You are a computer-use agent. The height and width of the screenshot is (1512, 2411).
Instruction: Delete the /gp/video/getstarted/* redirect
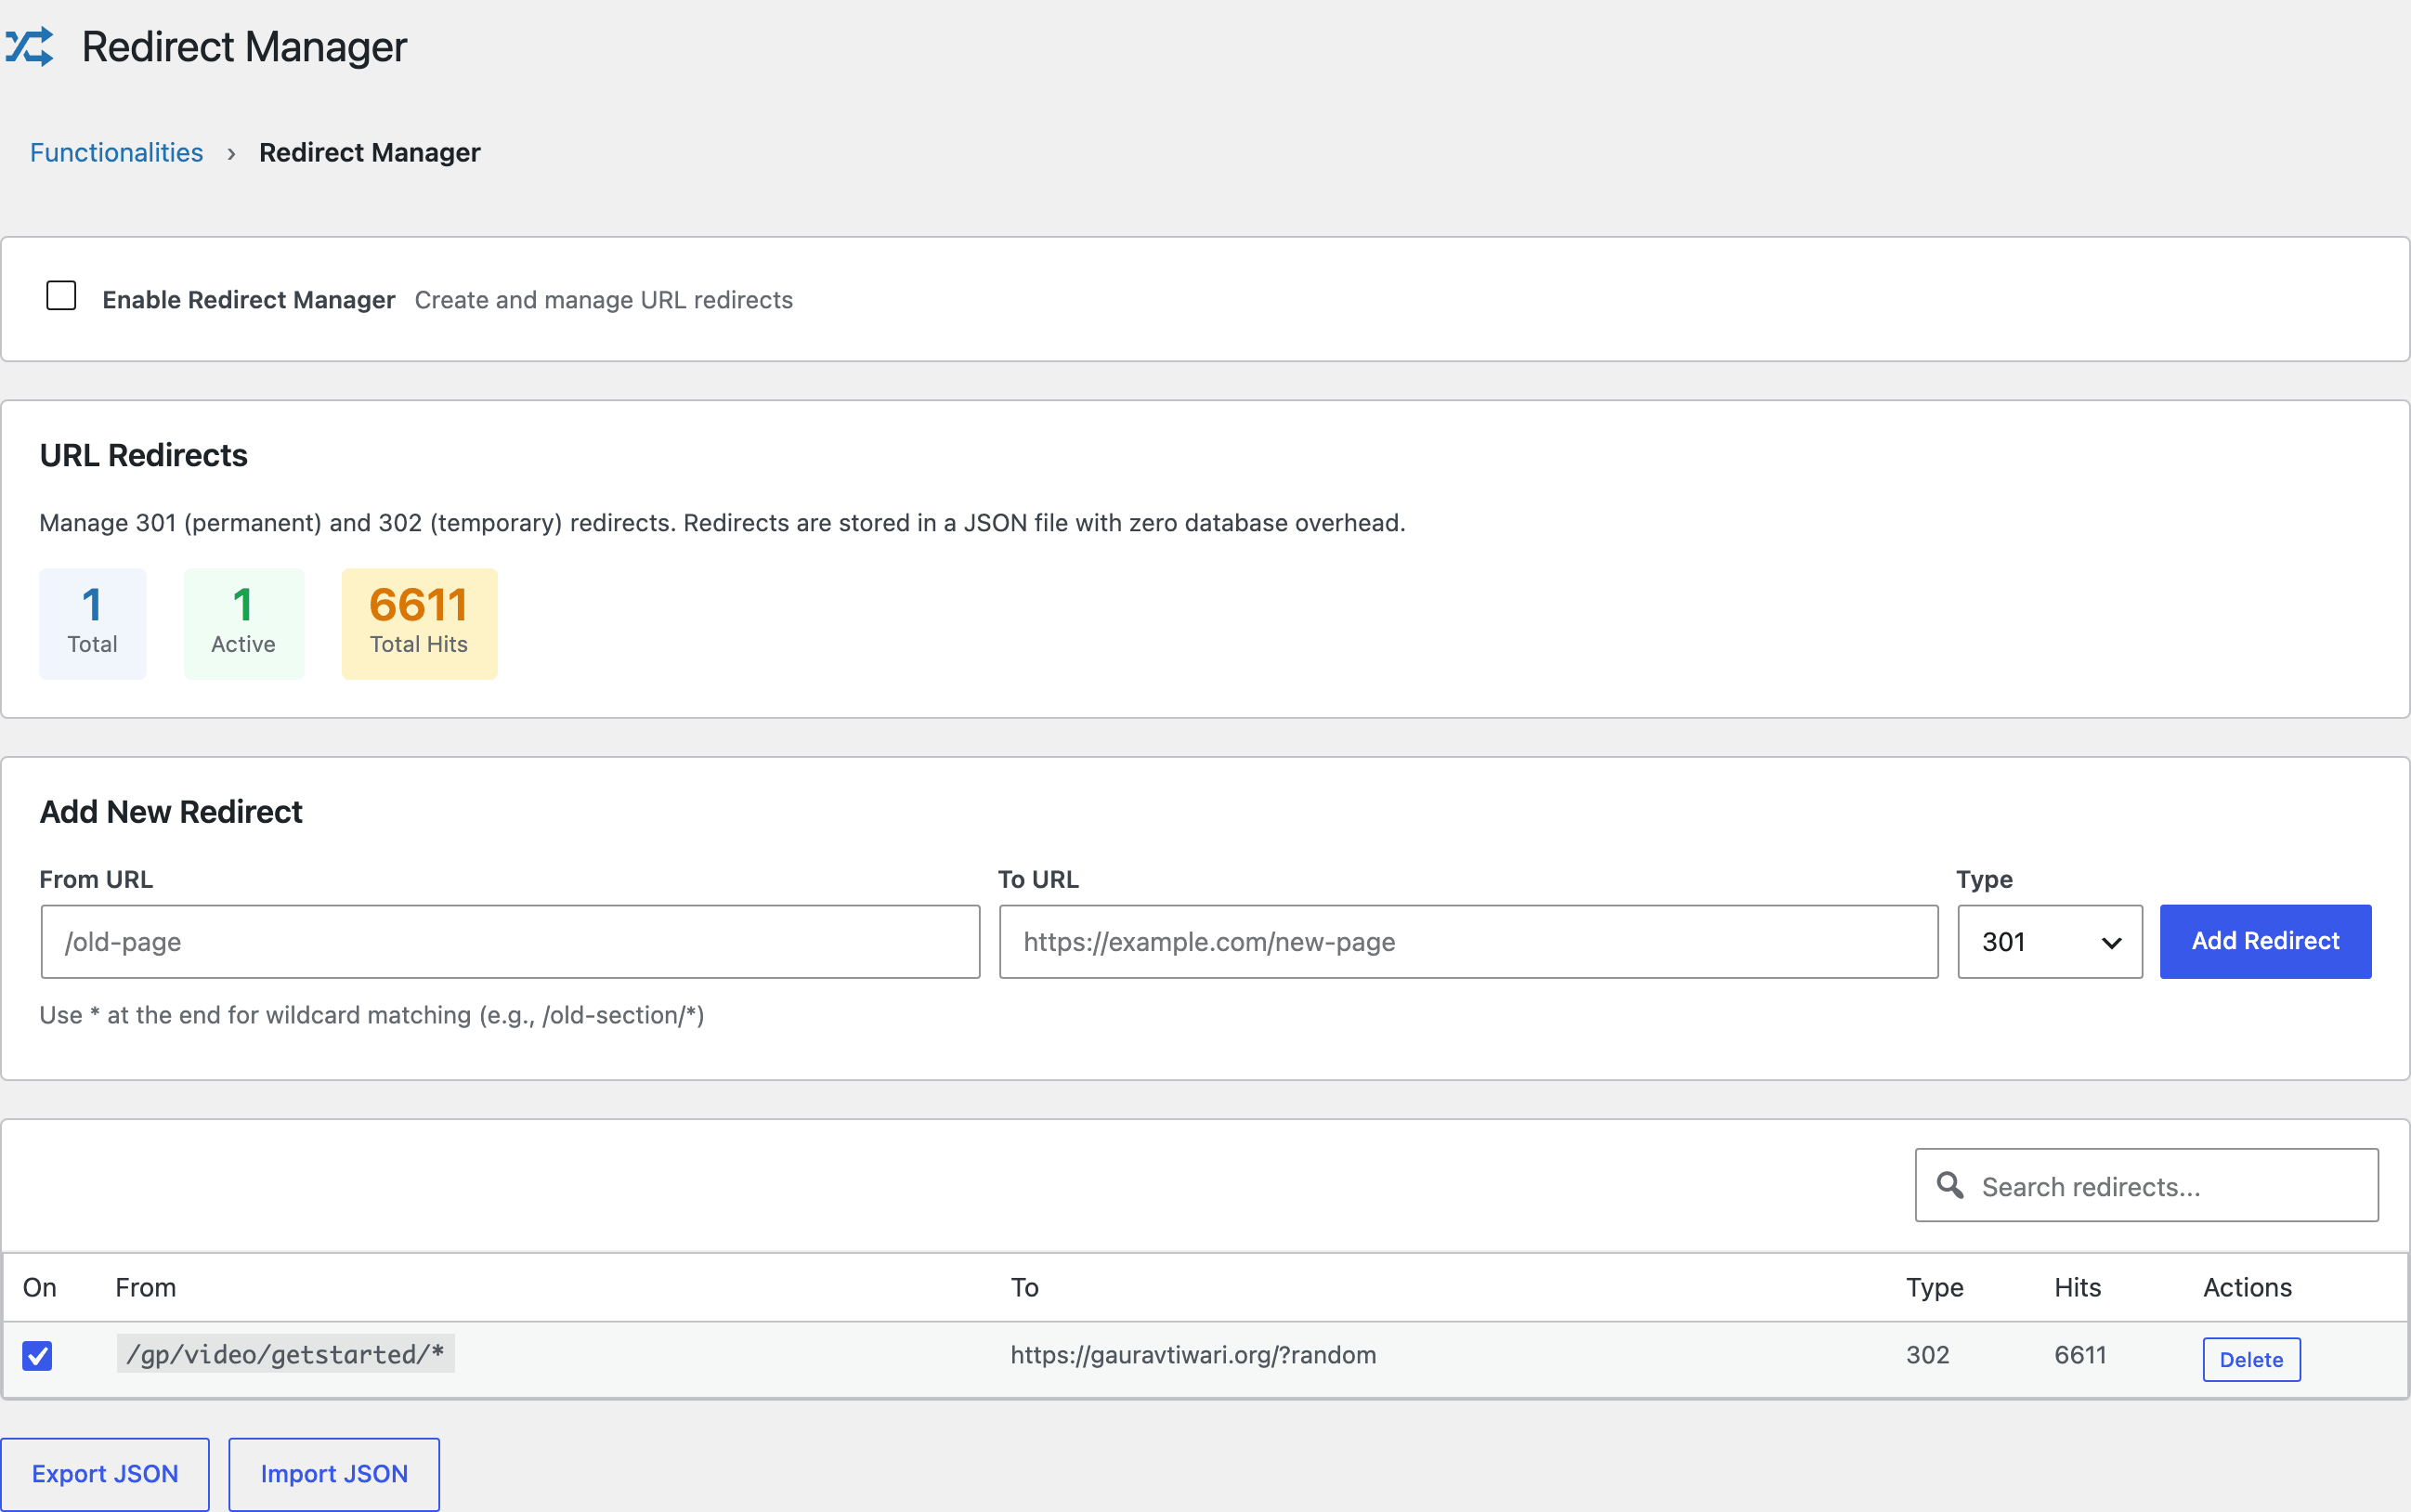pyautogui.click(x=2251, y=1359)
